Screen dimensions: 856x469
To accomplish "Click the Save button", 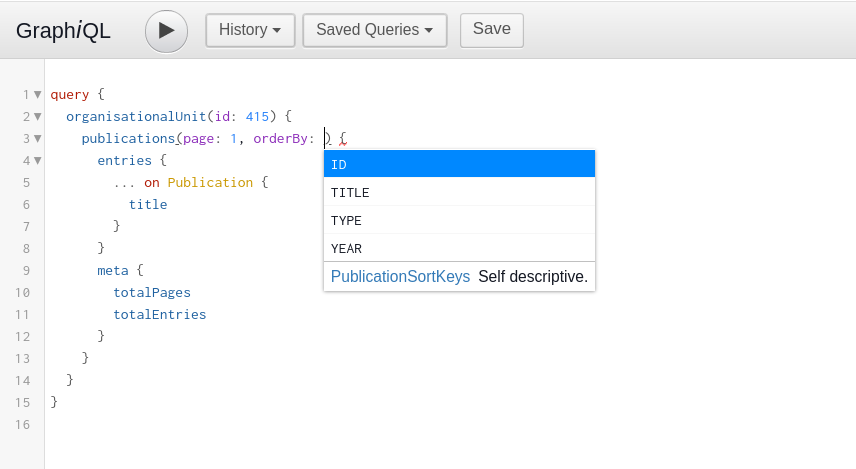I will pos(492,30).
